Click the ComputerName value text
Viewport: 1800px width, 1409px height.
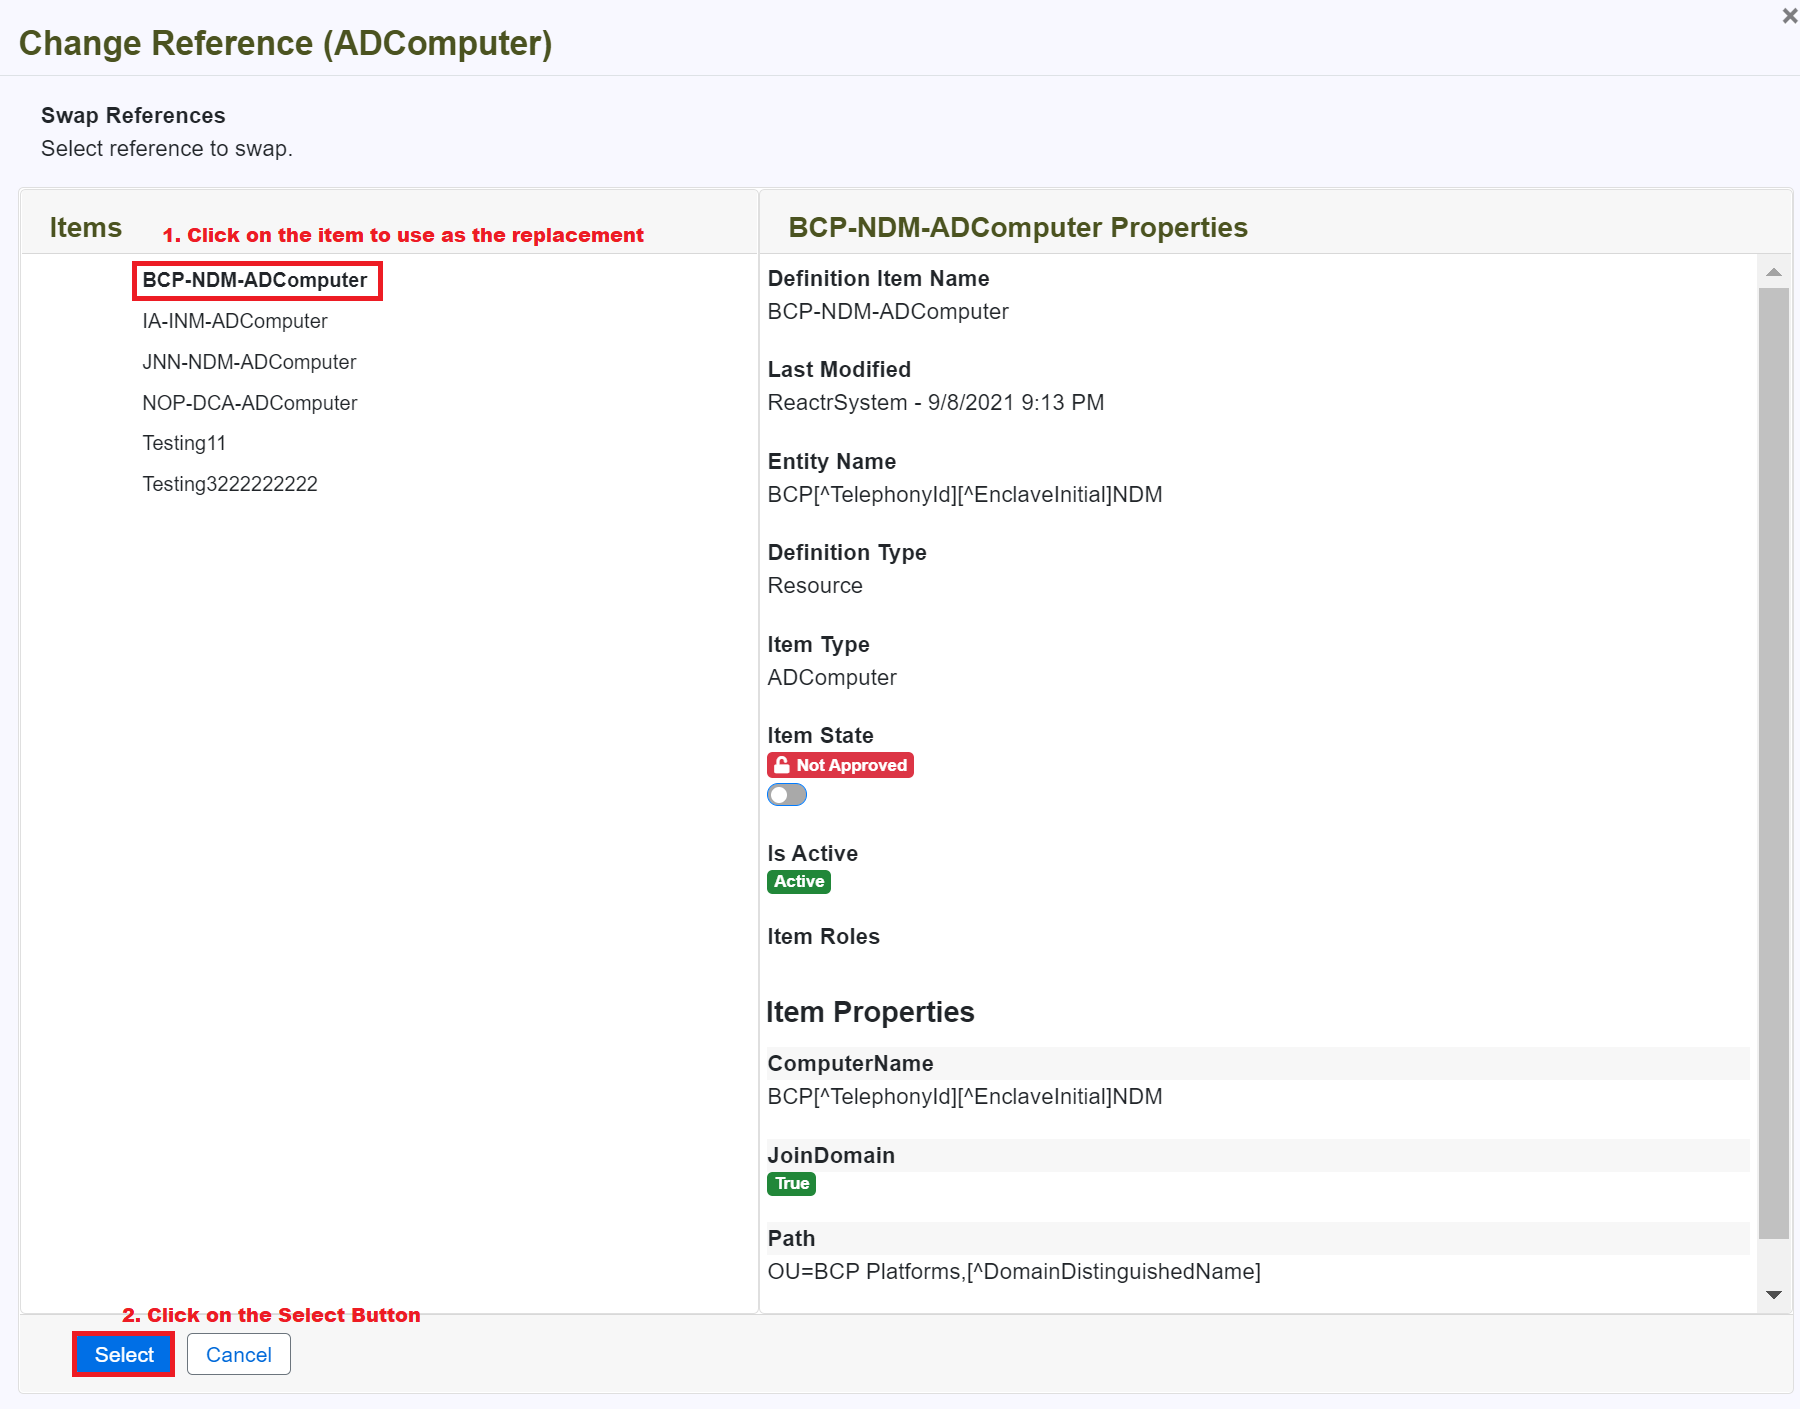coord(965,1097)
